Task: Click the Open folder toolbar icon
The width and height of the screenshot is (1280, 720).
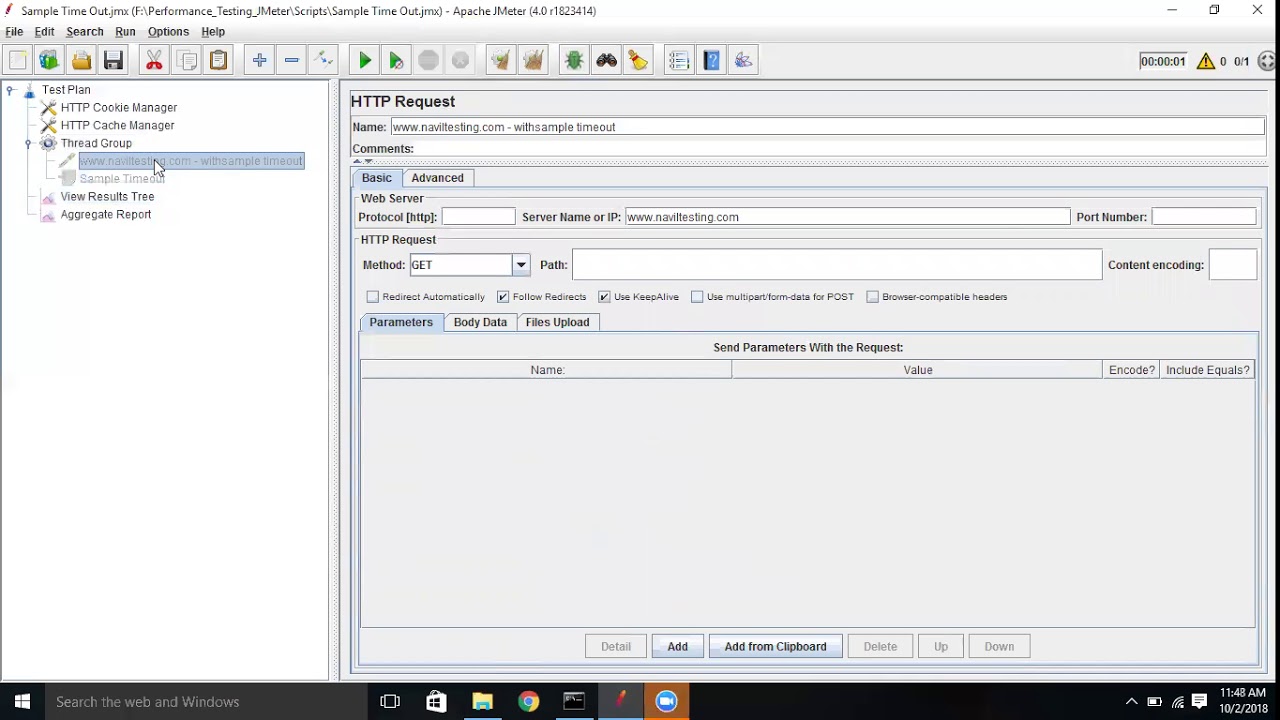Action: click(81, 61)
